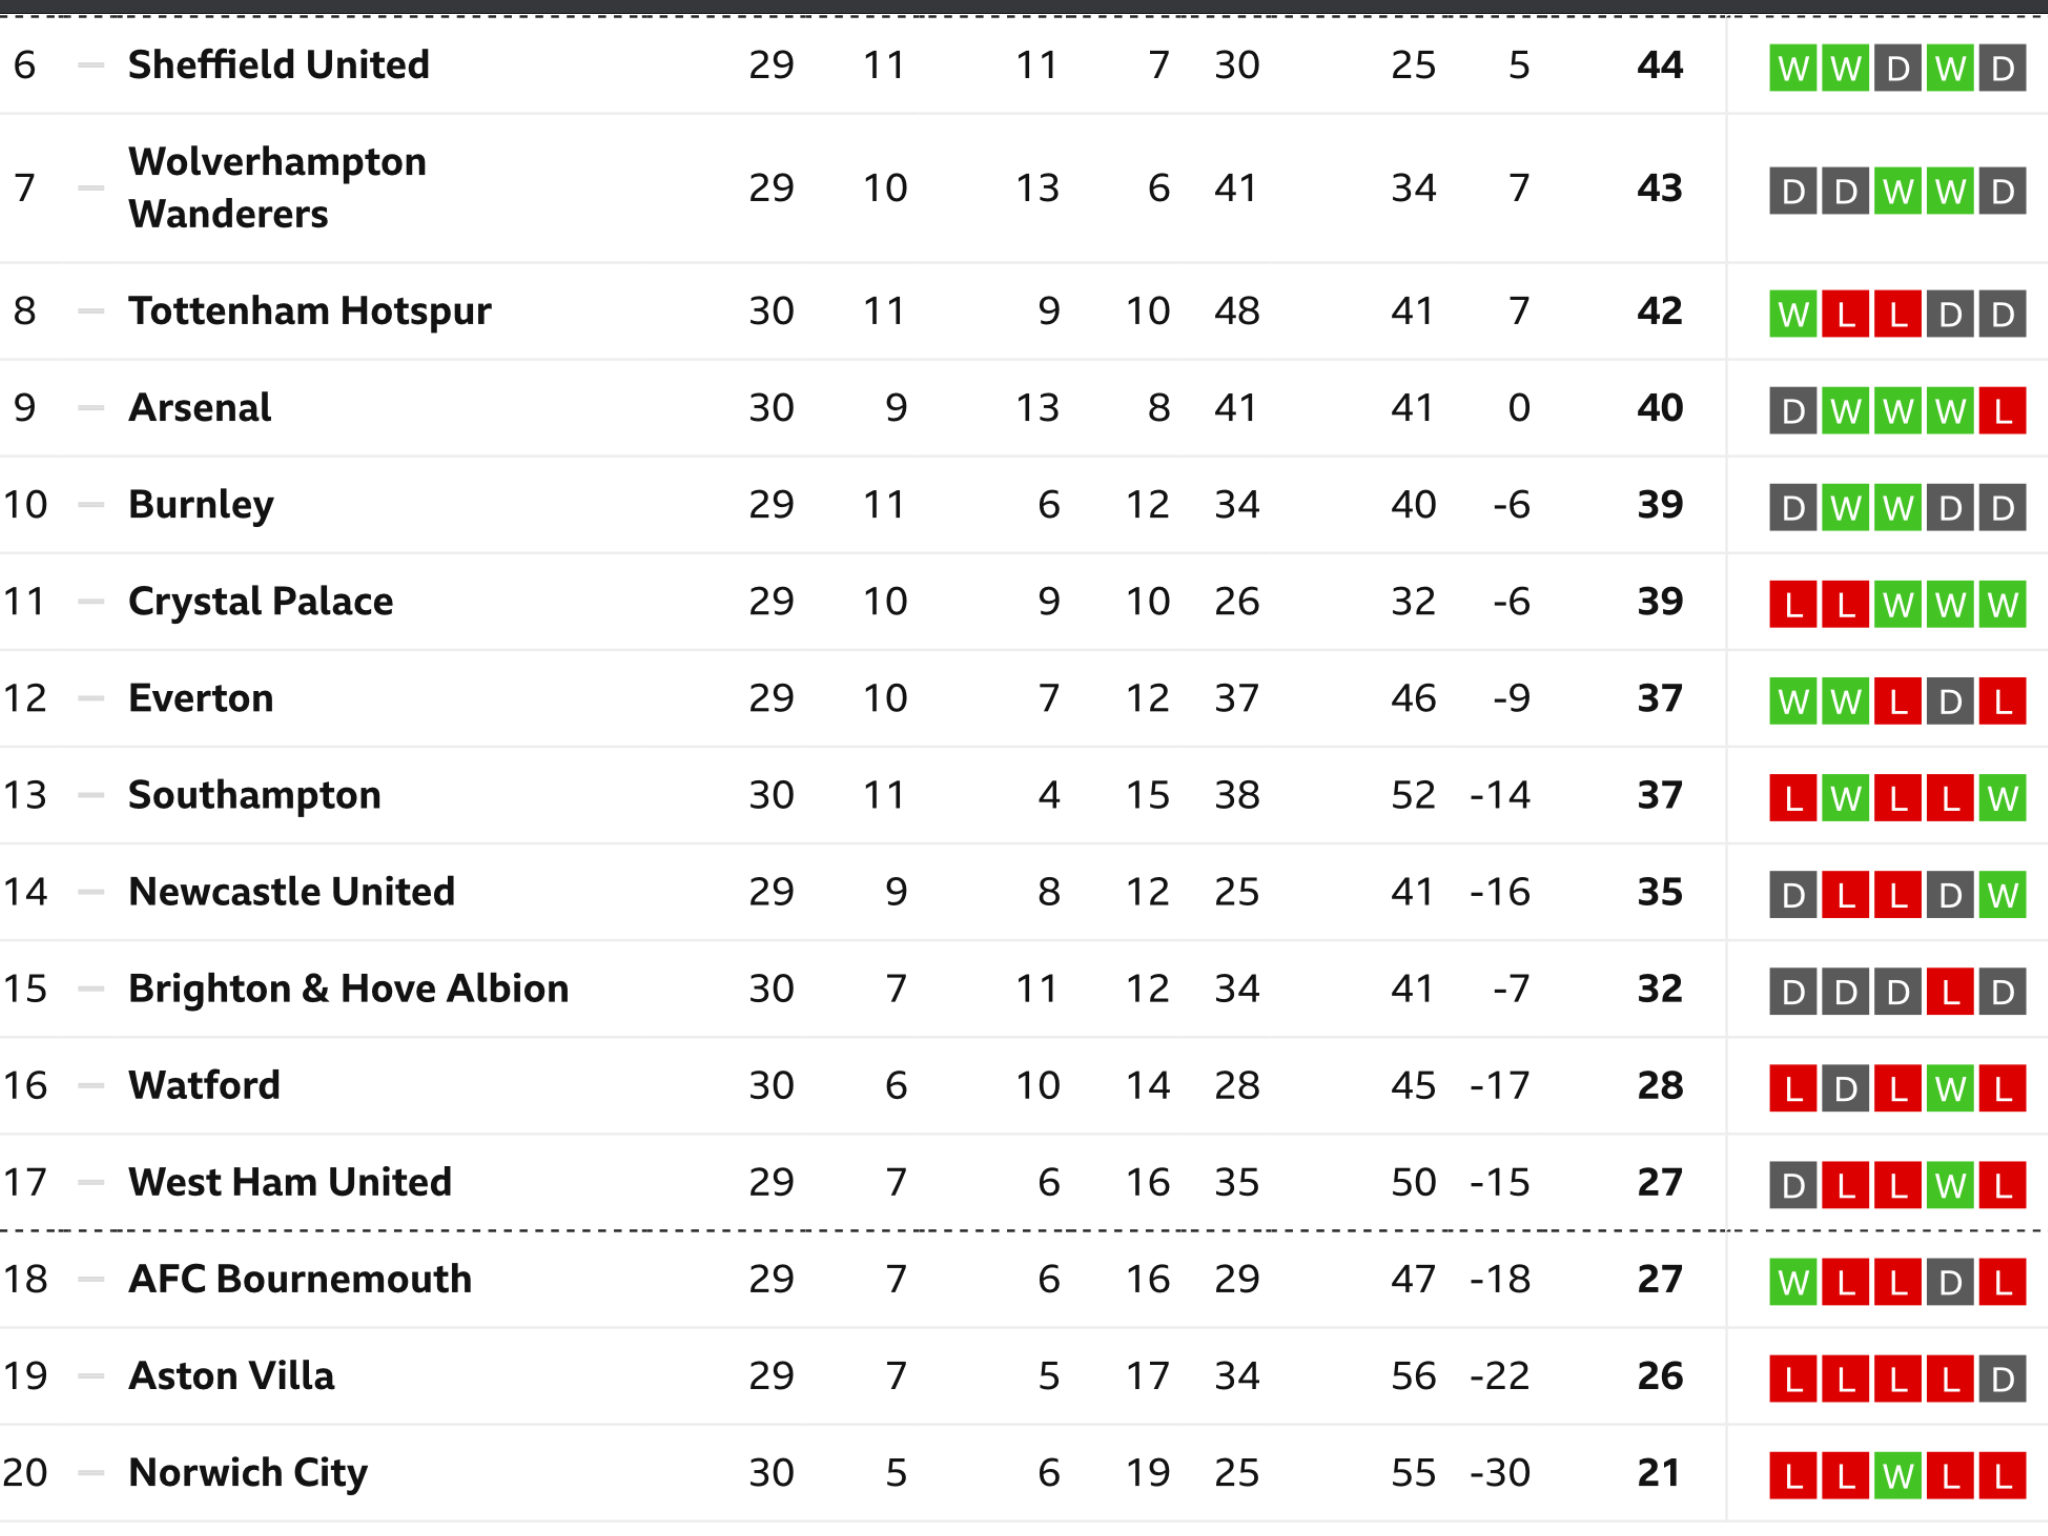
Task: Click Sheffield United's first green W form badge
Action: pos(1793,68)
